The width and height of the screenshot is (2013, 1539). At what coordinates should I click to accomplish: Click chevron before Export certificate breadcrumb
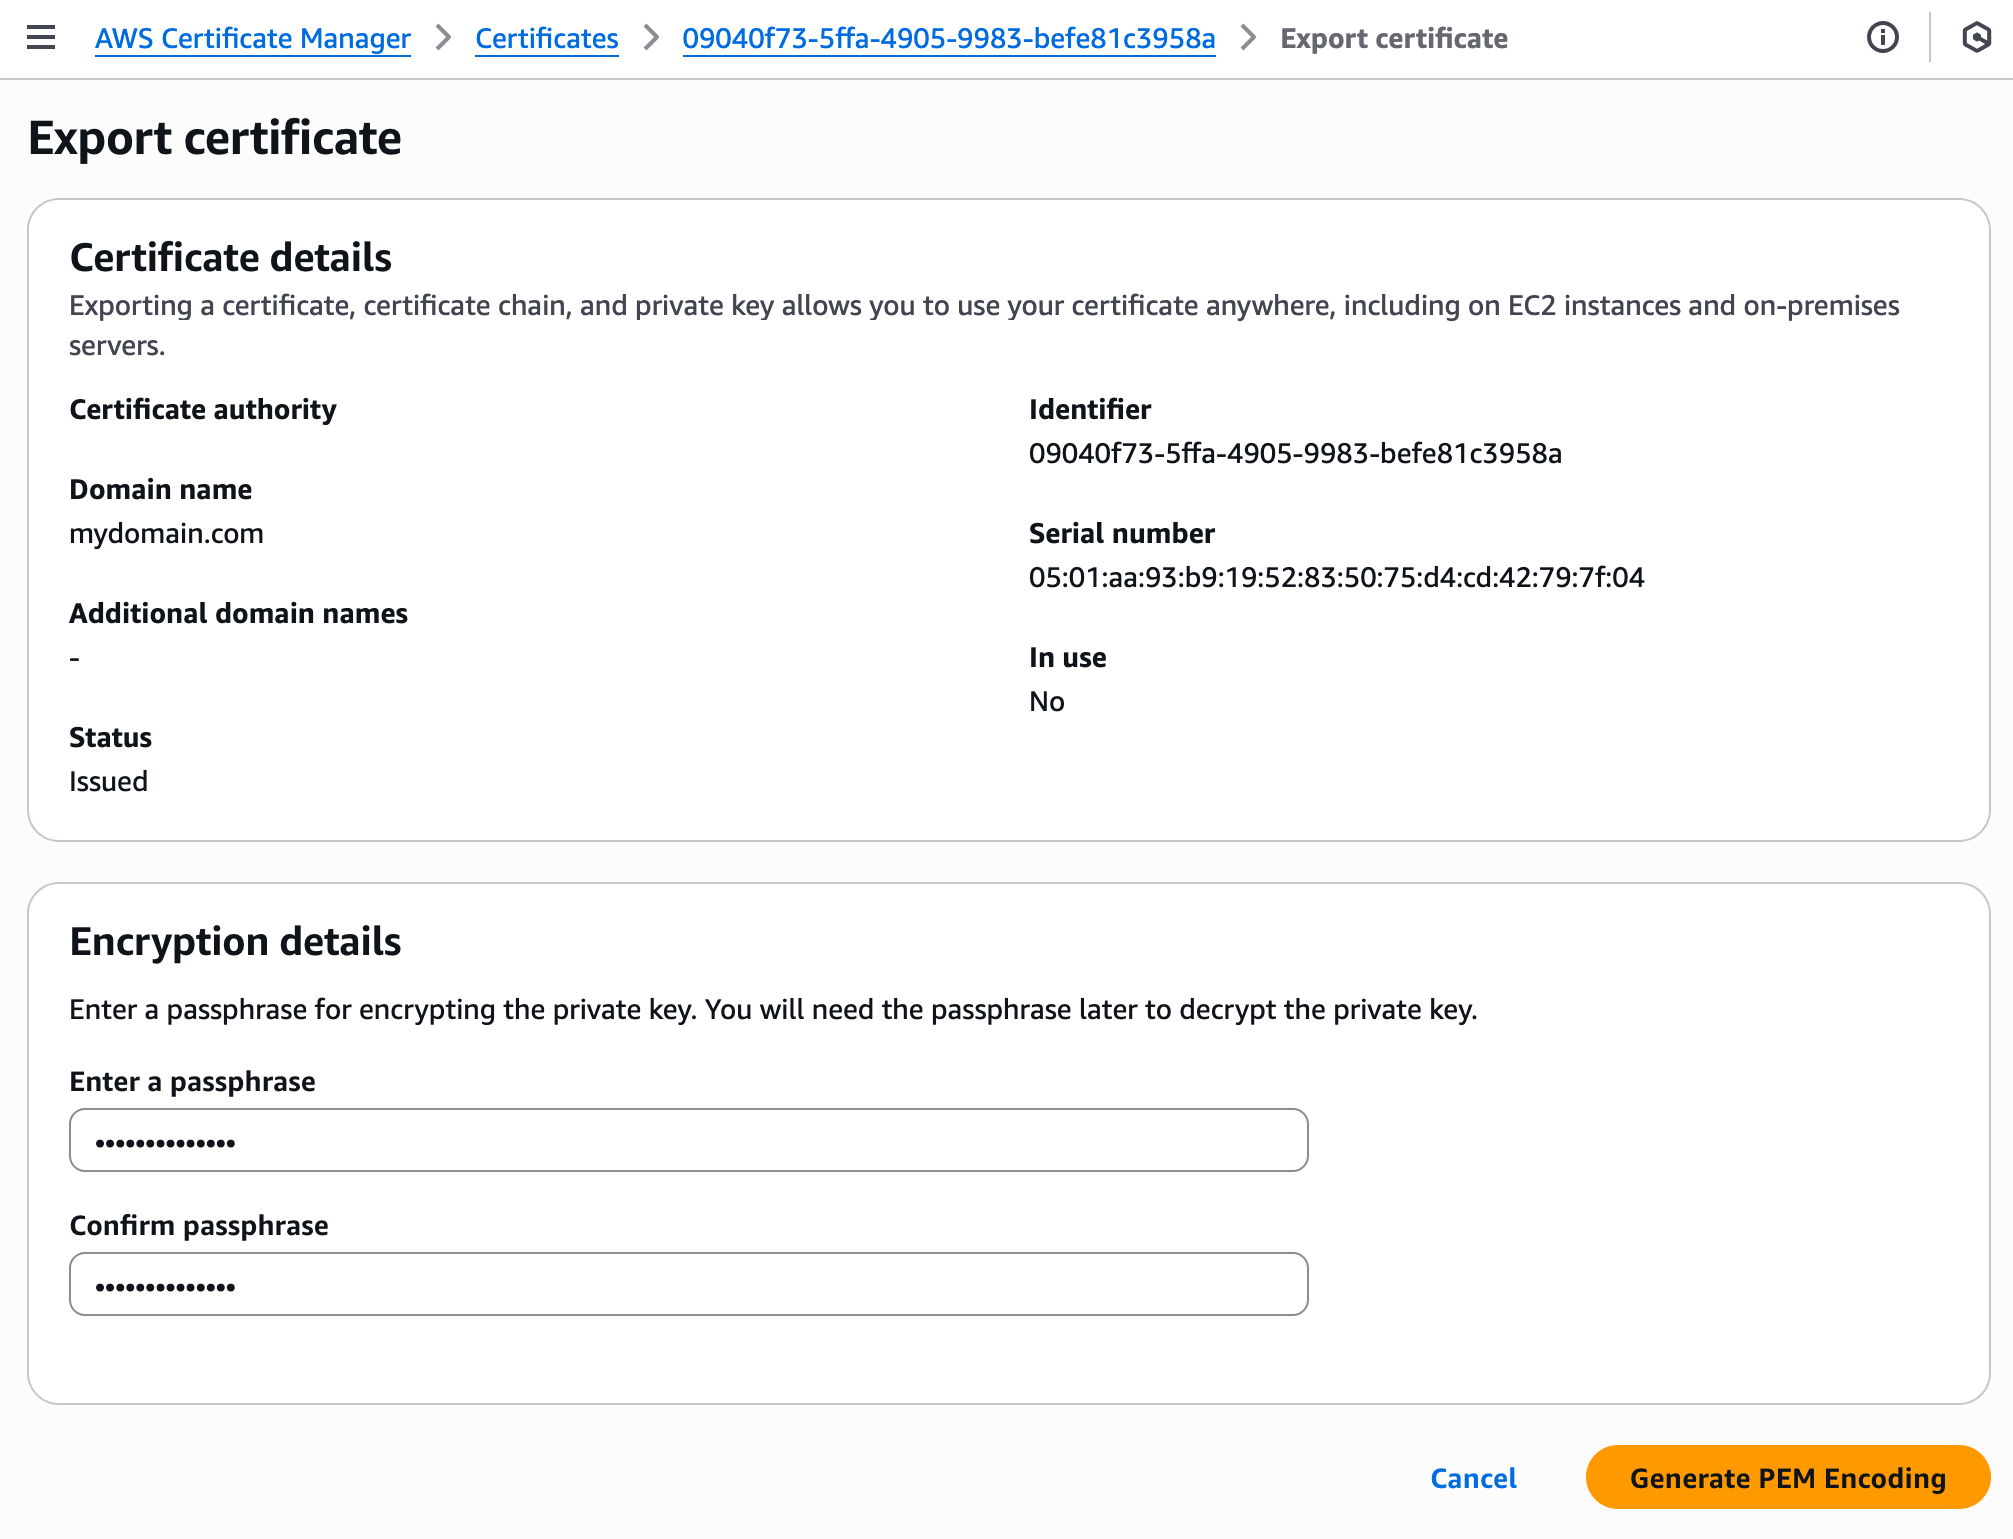1248,38
